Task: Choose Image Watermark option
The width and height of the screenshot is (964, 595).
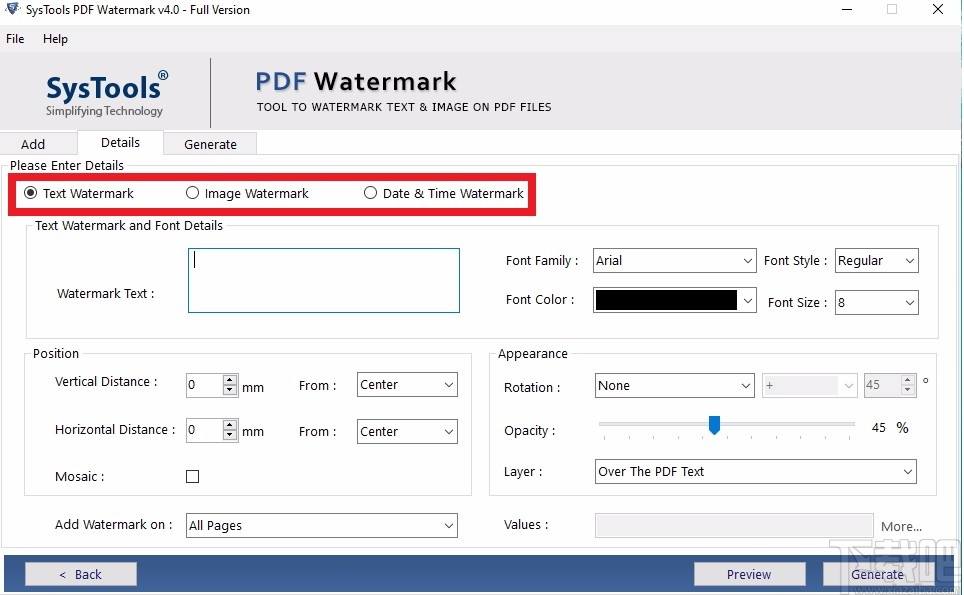Action: 191,193
